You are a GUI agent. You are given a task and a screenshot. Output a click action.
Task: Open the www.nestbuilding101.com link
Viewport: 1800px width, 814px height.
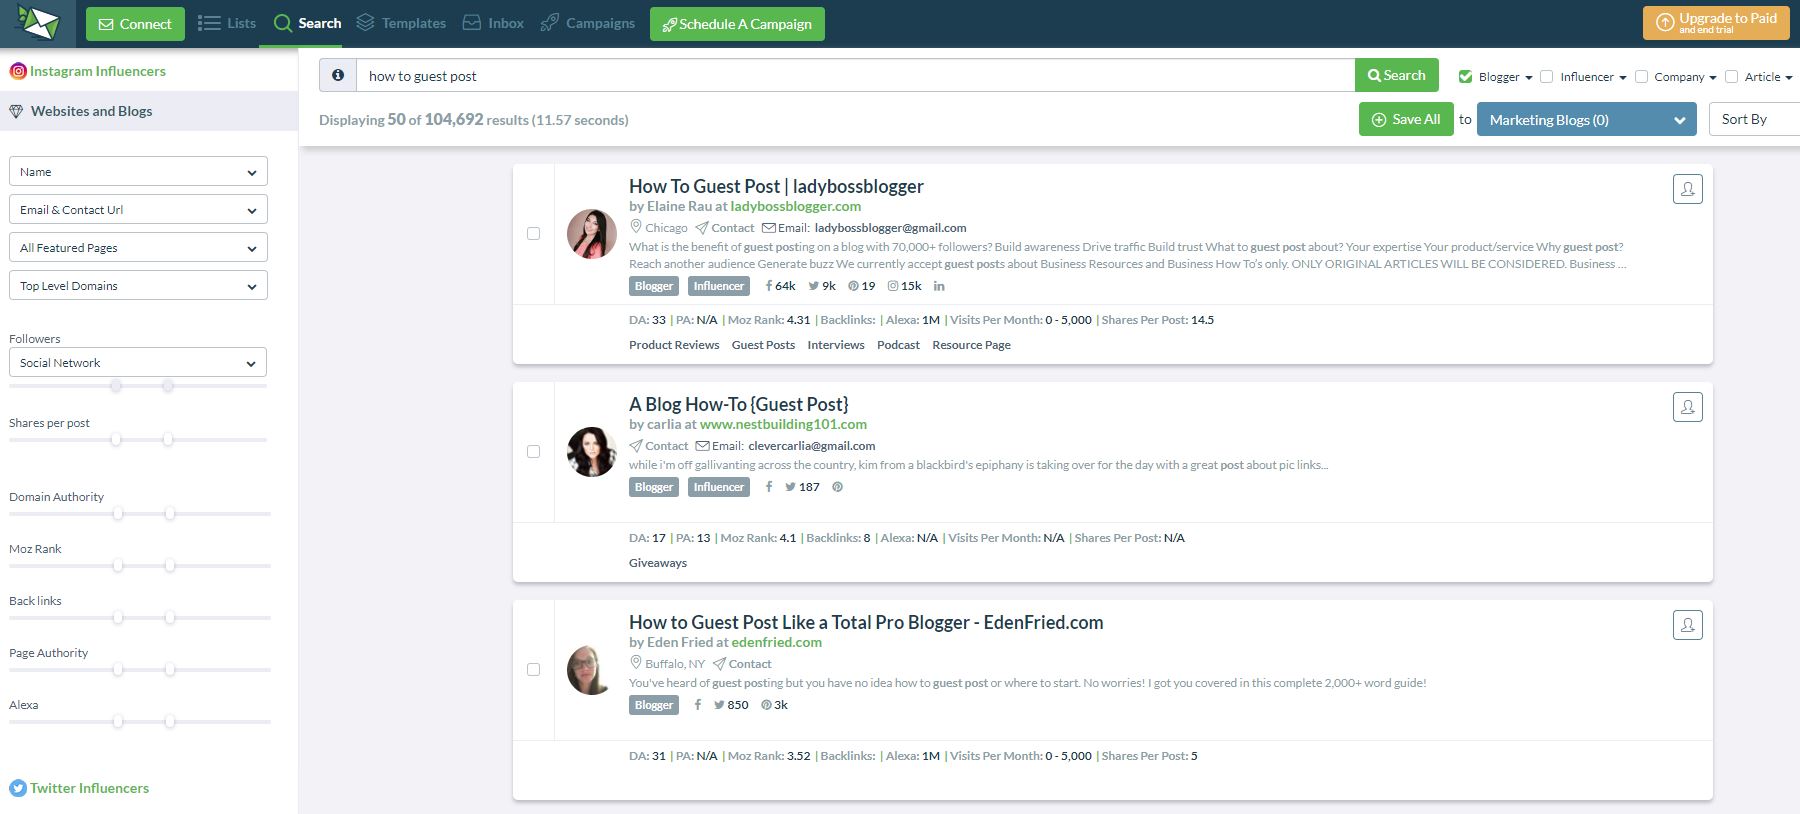click(783, 424)
